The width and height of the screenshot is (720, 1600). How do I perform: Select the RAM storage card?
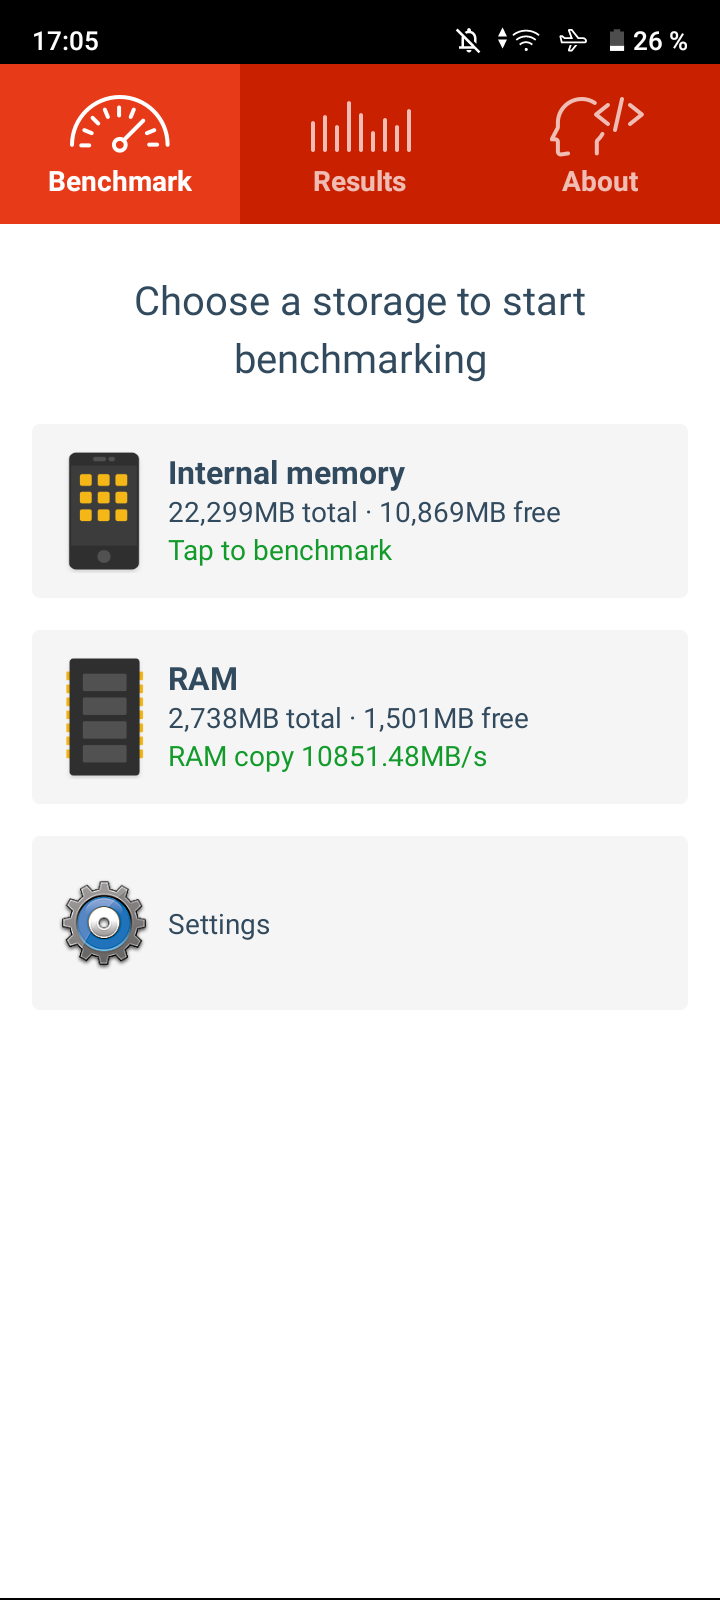360,717
